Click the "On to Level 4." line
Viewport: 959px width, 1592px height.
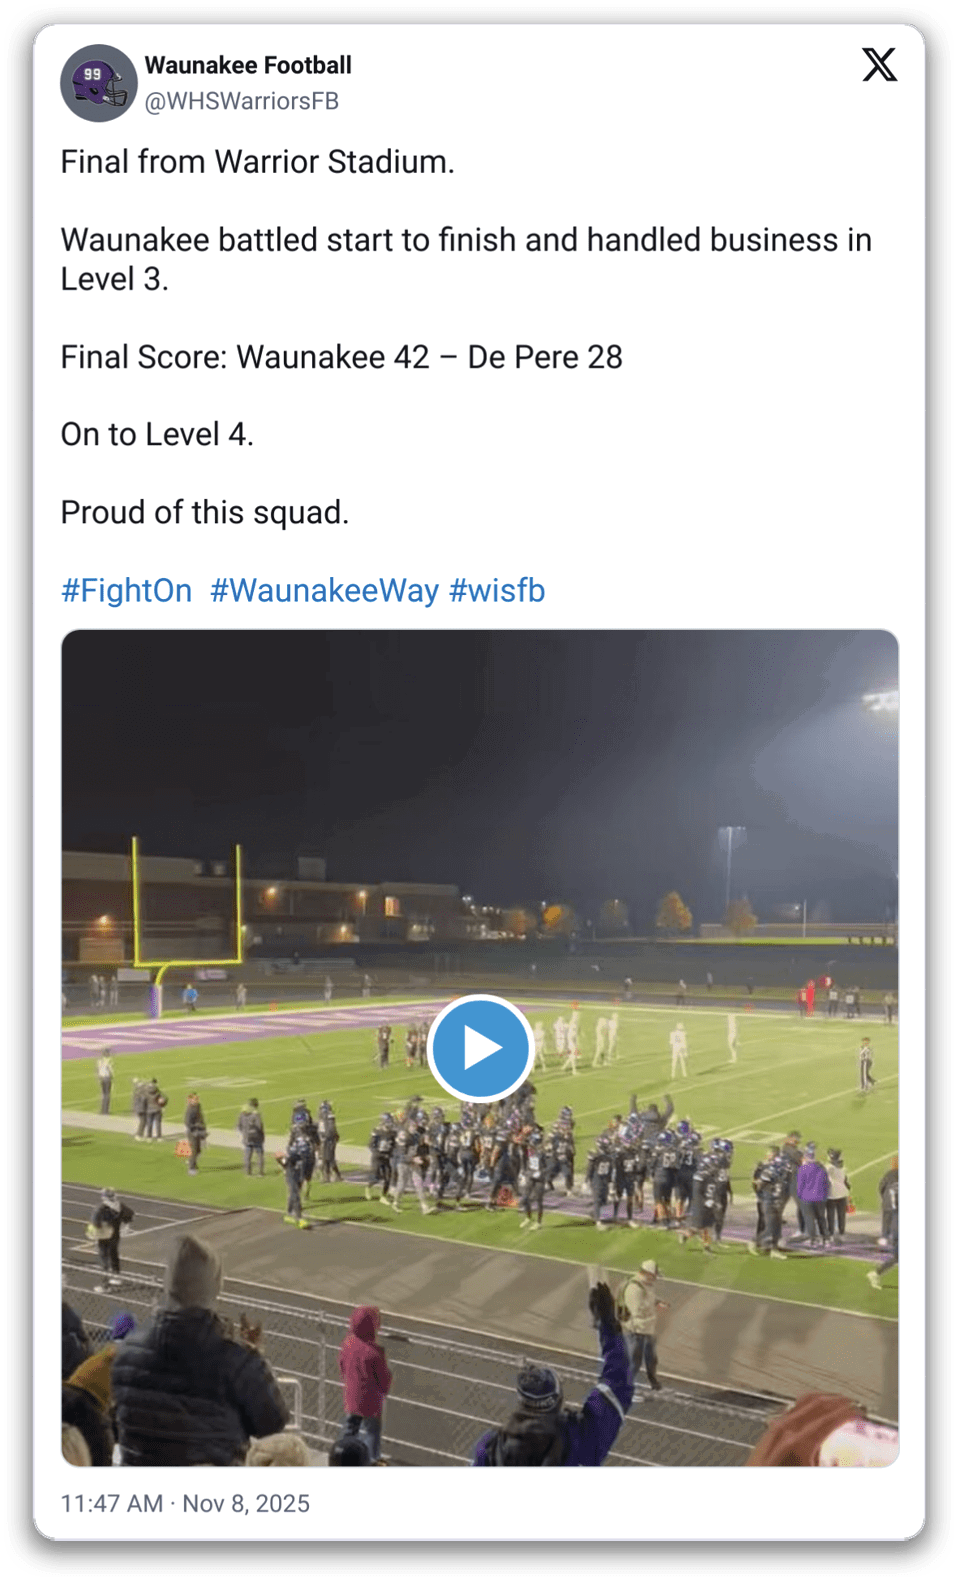coord(157,434)
